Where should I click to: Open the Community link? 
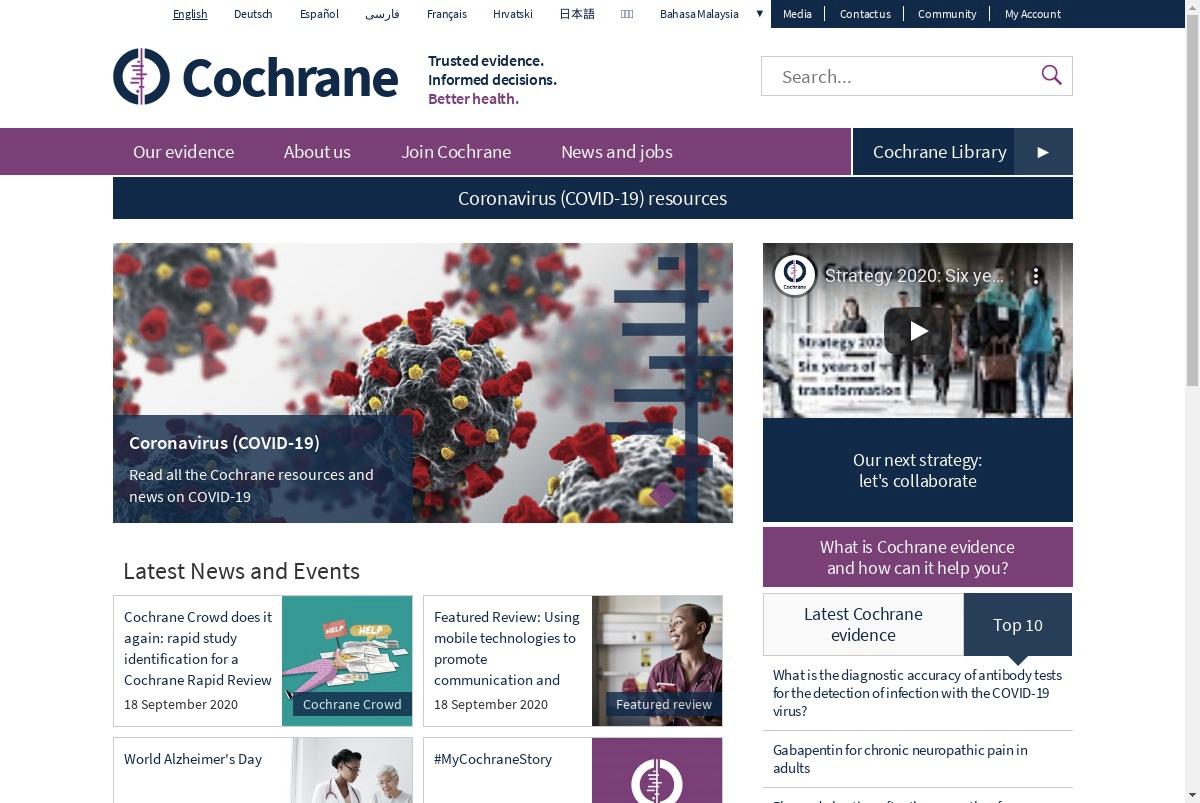tap(946, 14)
